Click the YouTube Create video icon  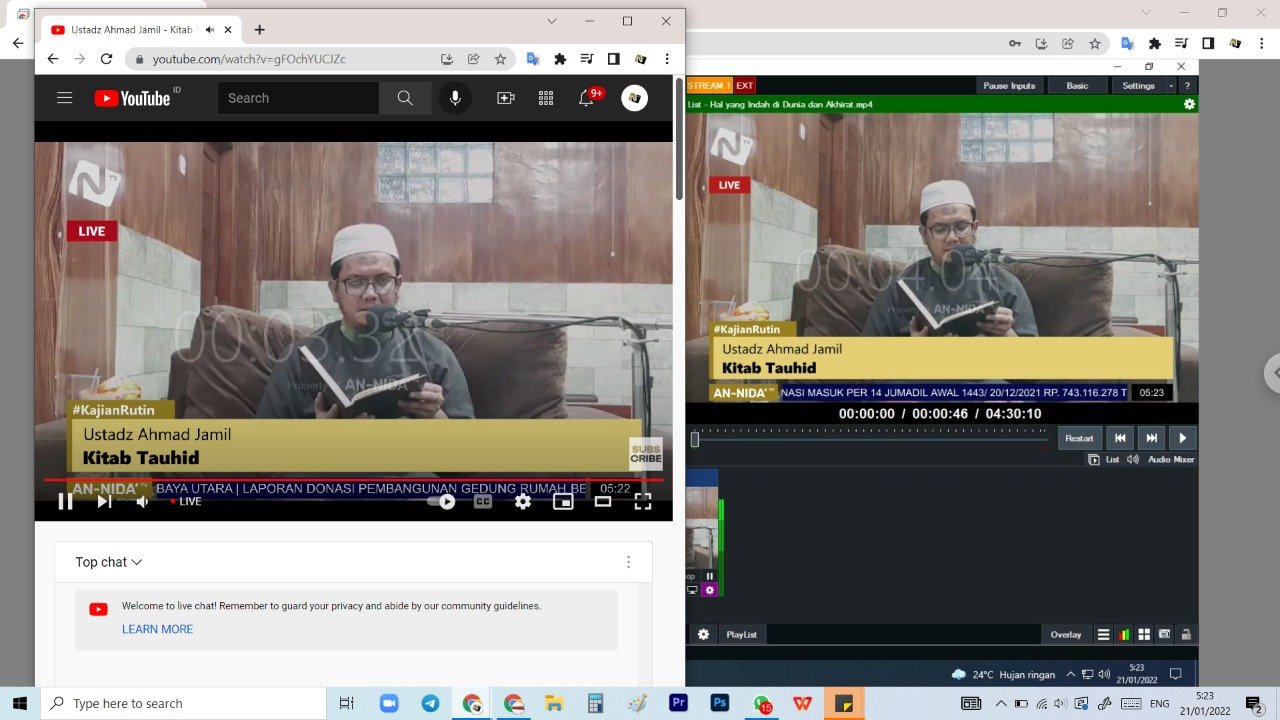pyautogui.click(x=505, y=98)
